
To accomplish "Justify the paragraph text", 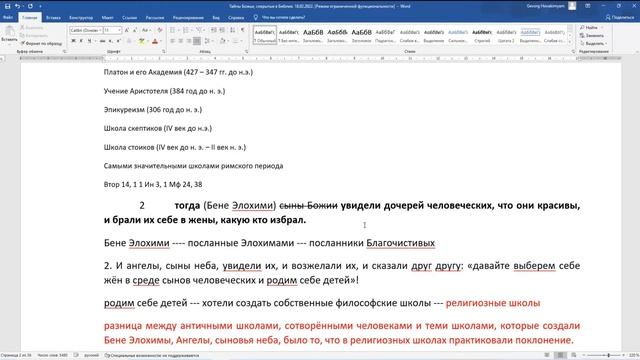I will coord(197,41).
